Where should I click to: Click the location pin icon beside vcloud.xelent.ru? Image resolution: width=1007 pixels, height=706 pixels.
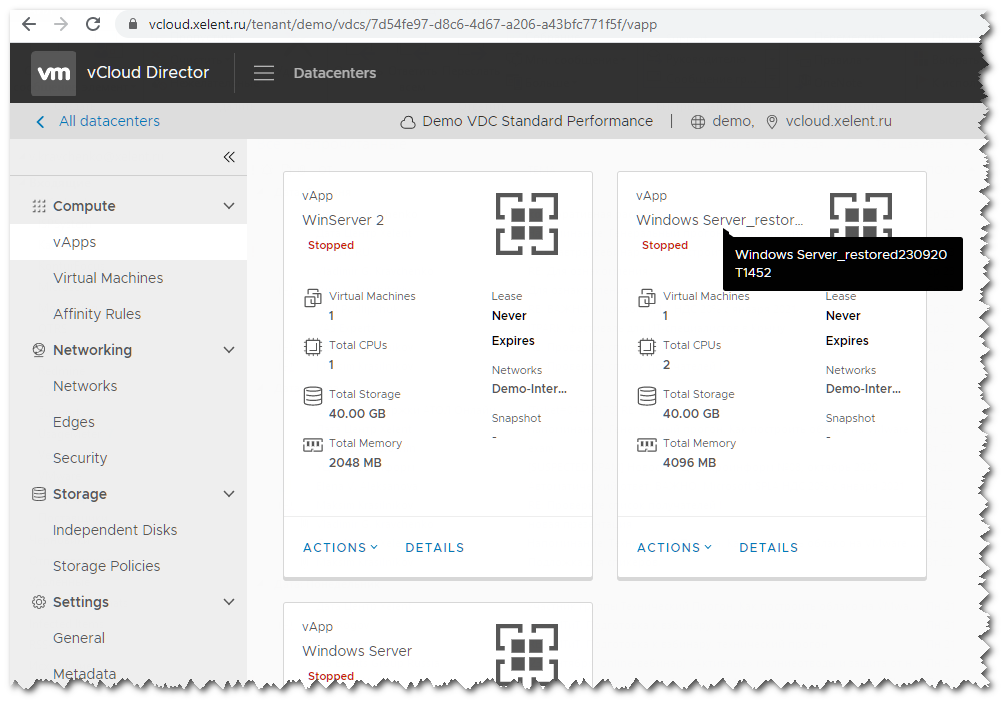[772, 122]
